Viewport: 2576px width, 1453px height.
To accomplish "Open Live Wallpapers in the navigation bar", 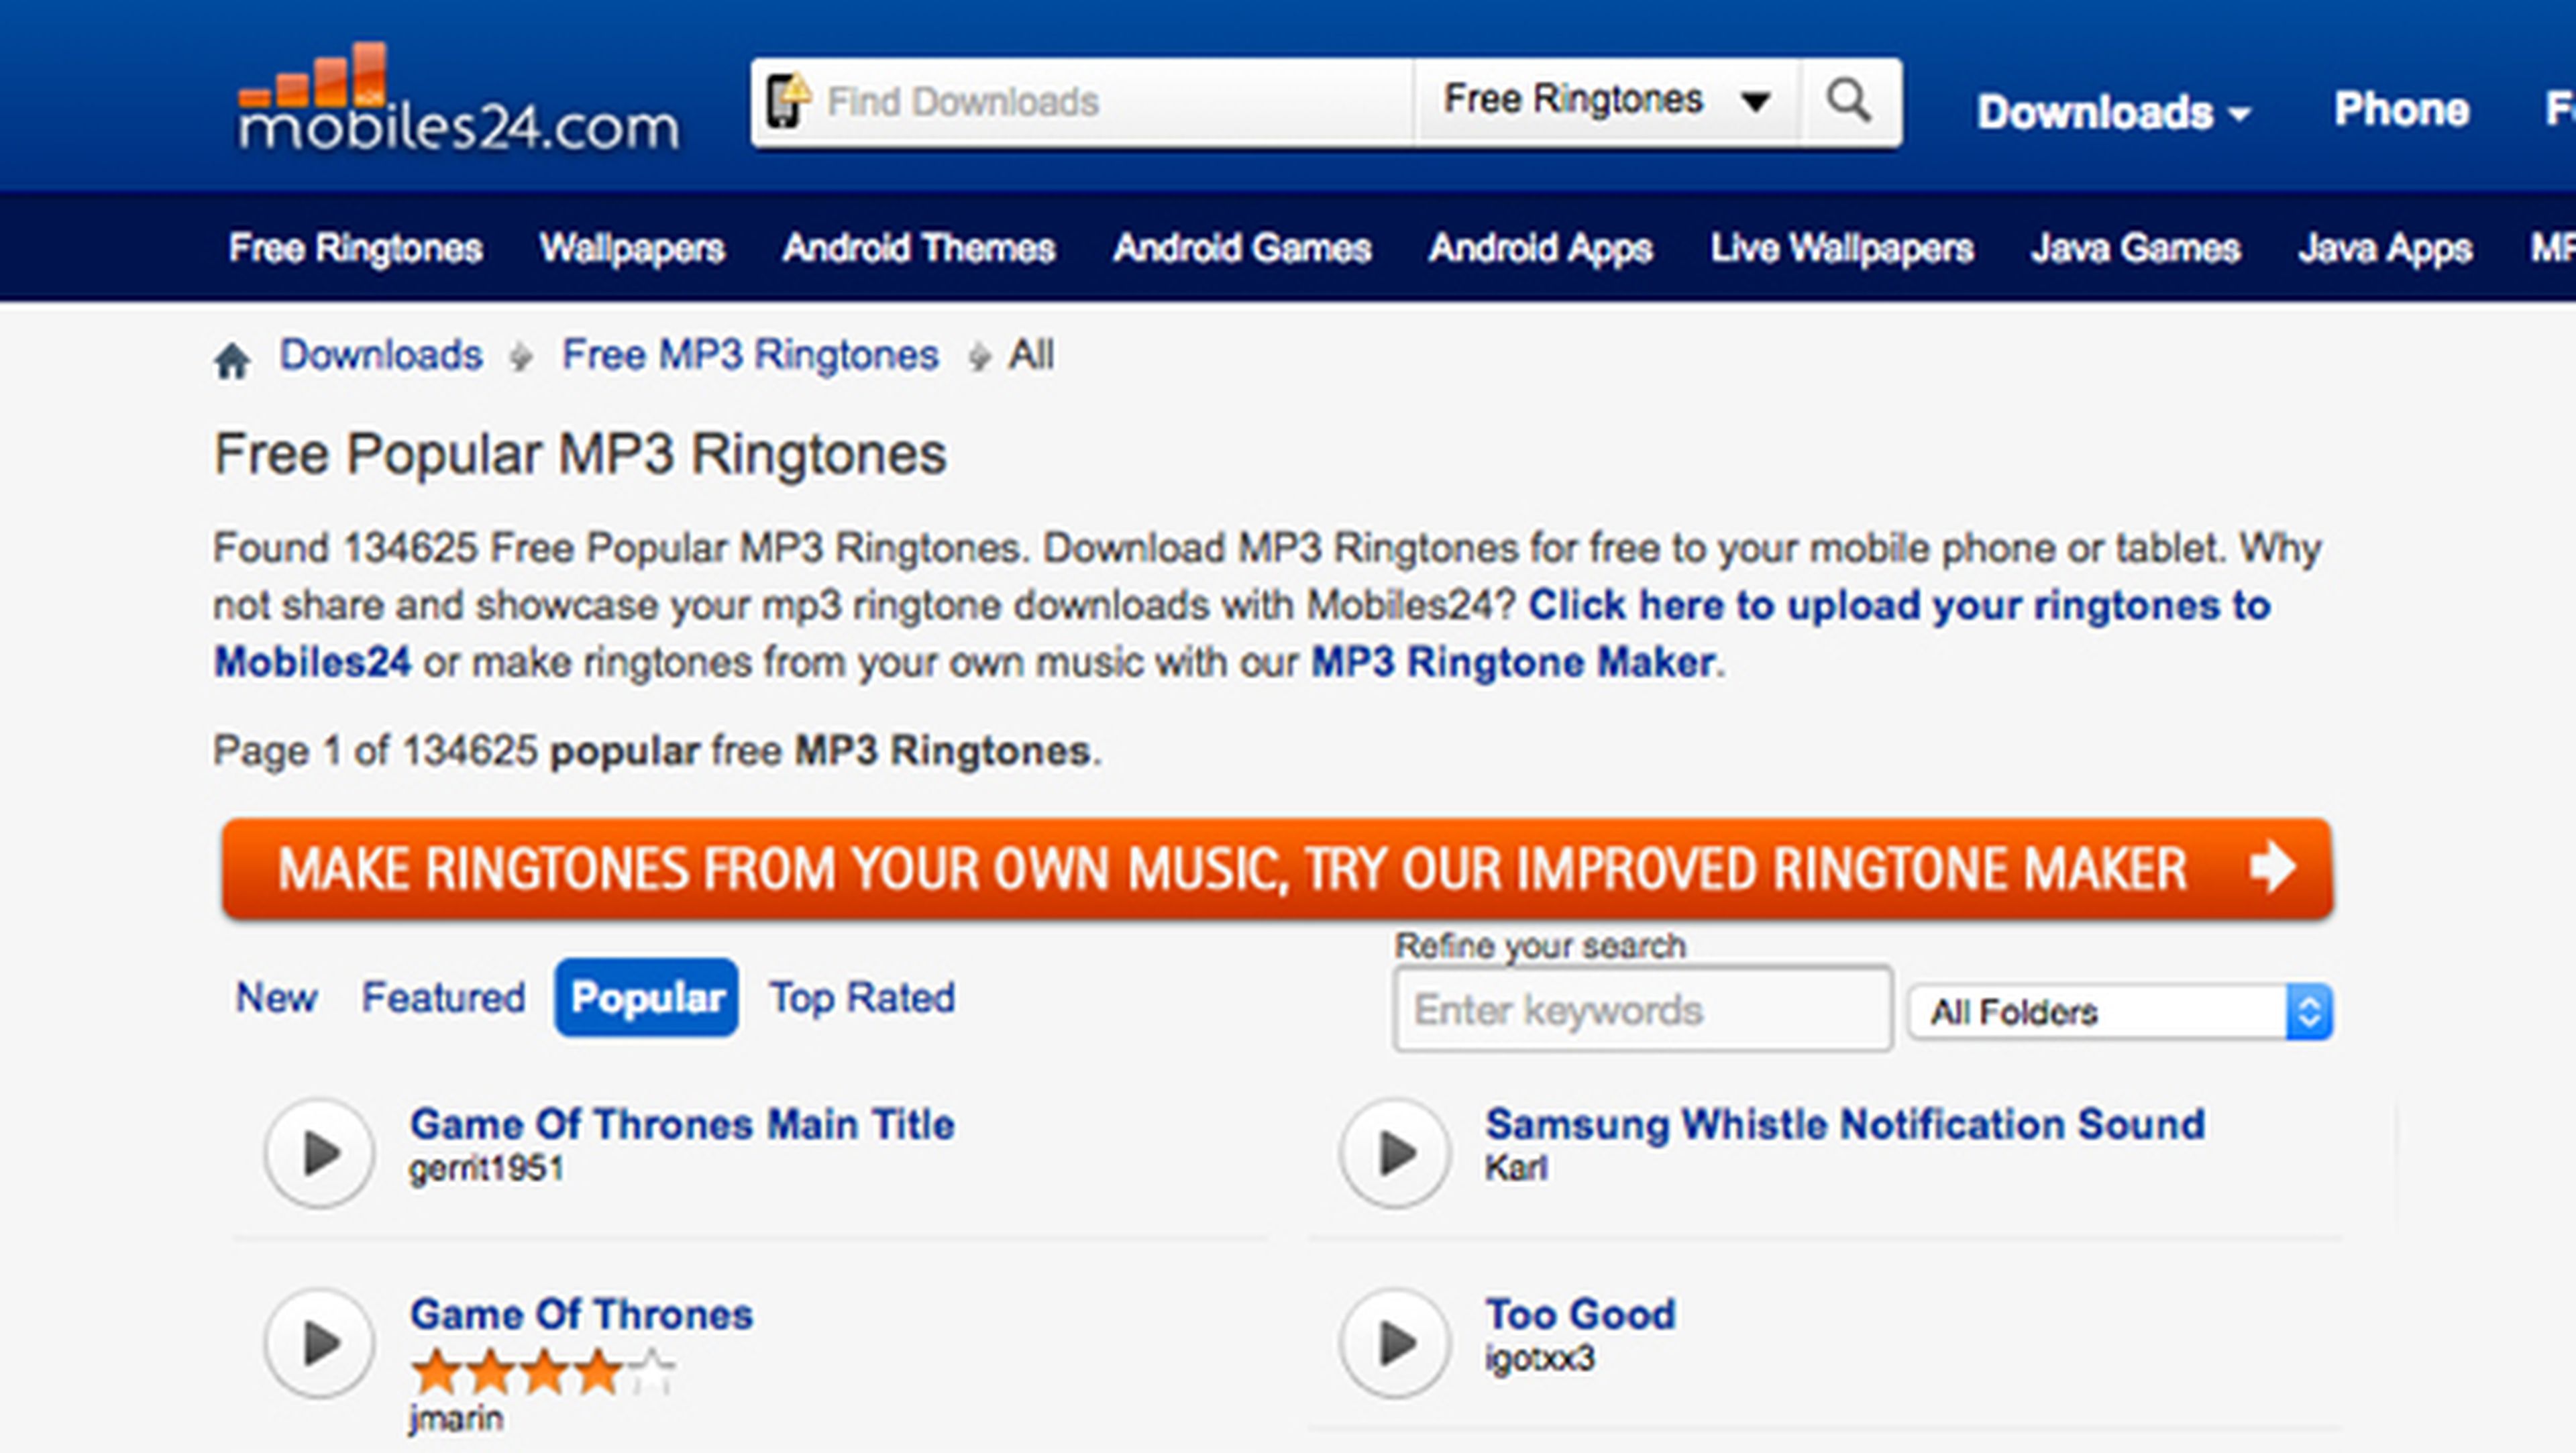I will tap(1841, 248).
